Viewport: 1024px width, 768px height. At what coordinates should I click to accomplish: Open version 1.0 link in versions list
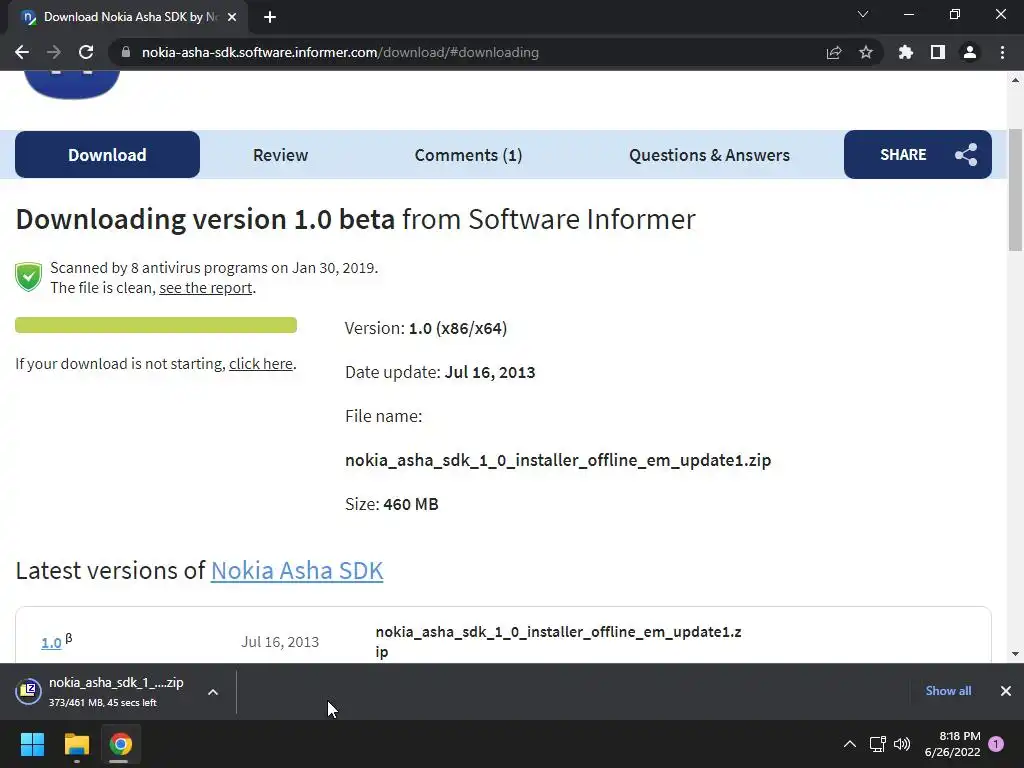click(x=51, y=643)
